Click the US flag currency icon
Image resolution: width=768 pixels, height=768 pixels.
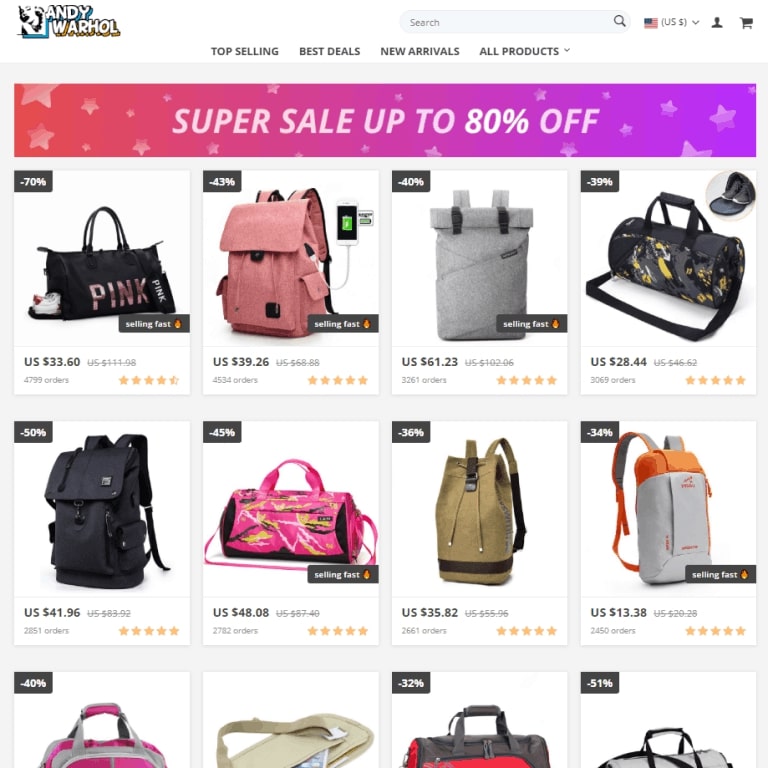point(650,23)
